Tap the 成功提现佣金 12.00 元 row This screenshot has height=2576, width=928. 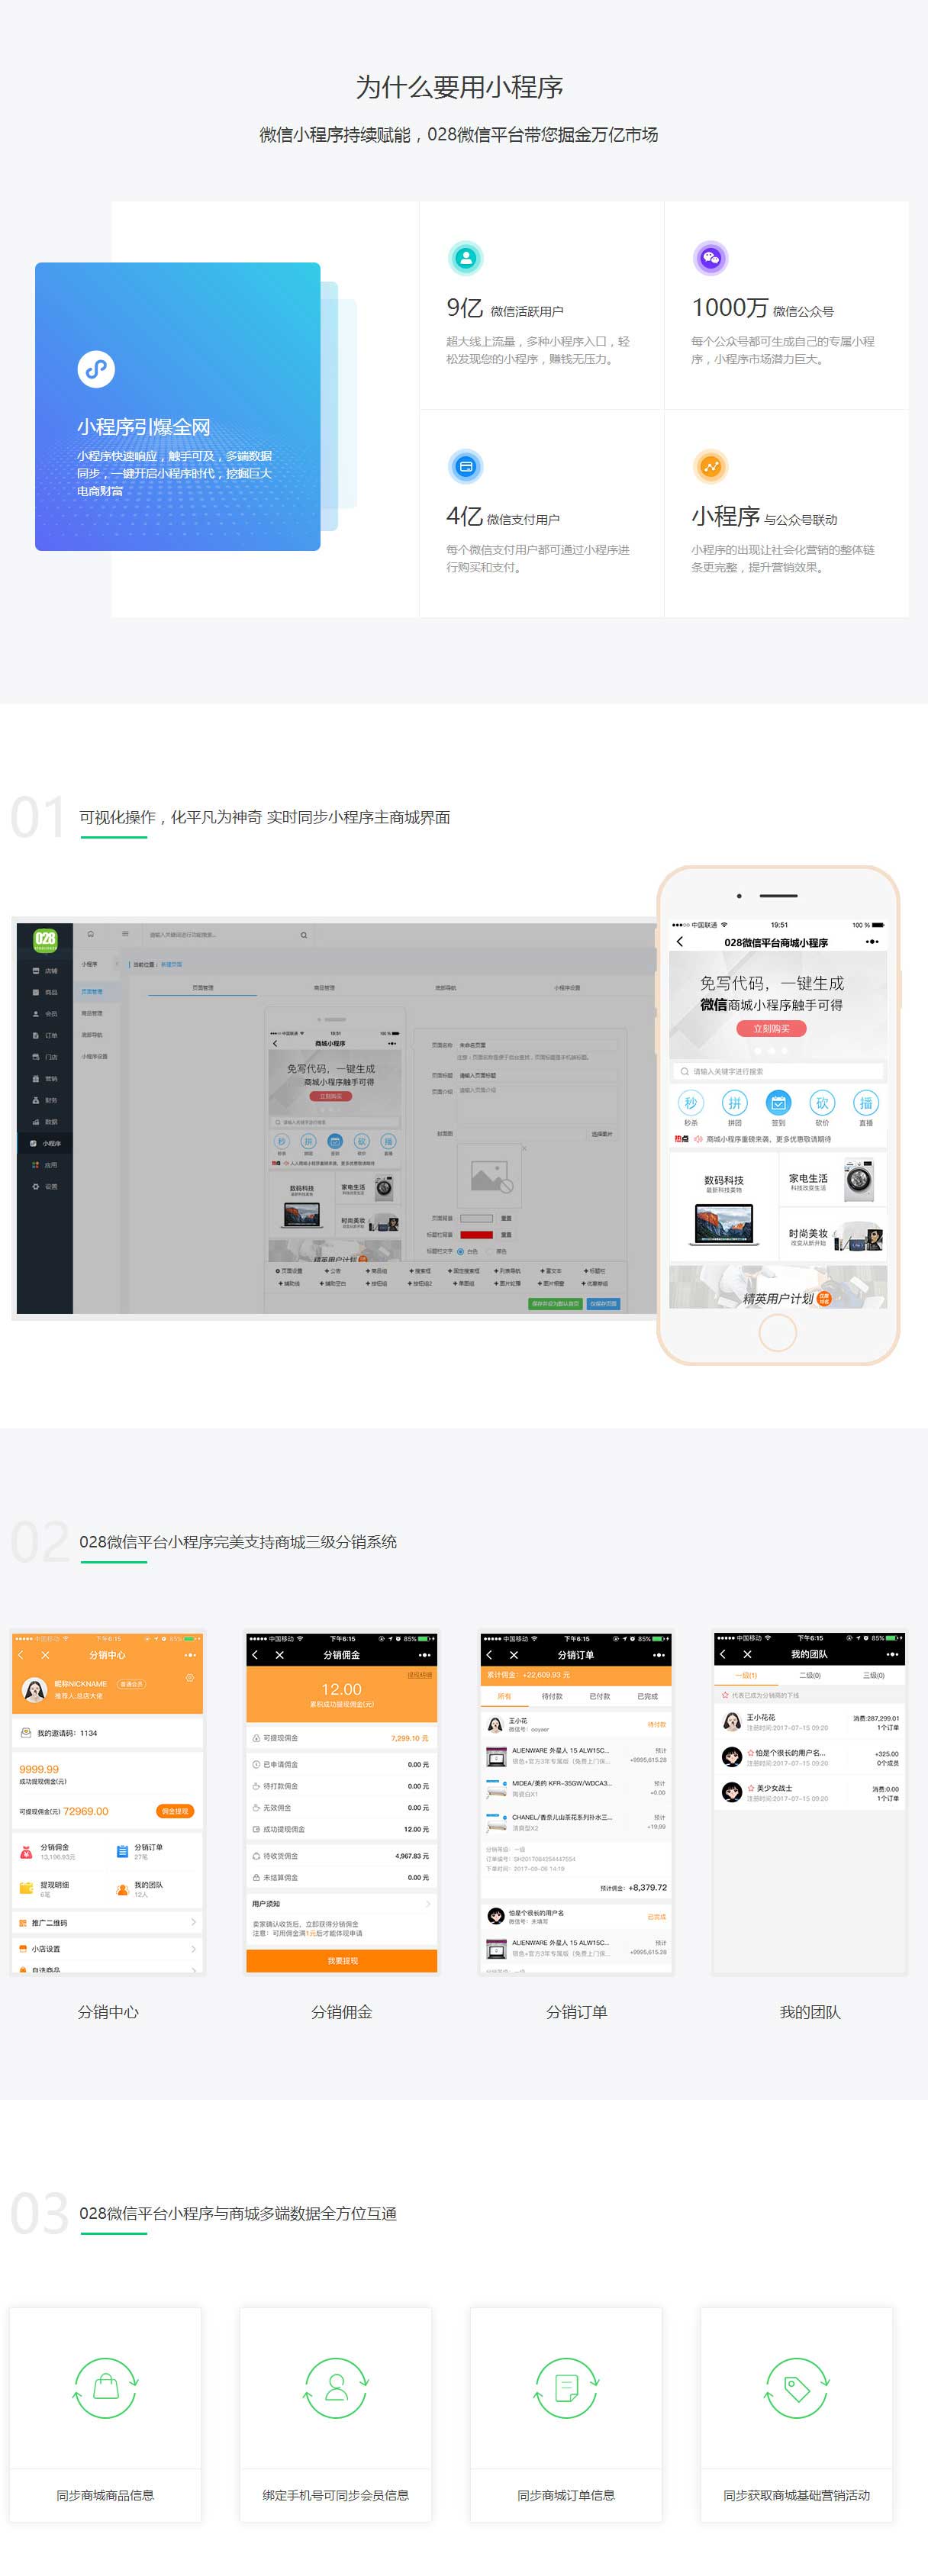pos(342,1829)
